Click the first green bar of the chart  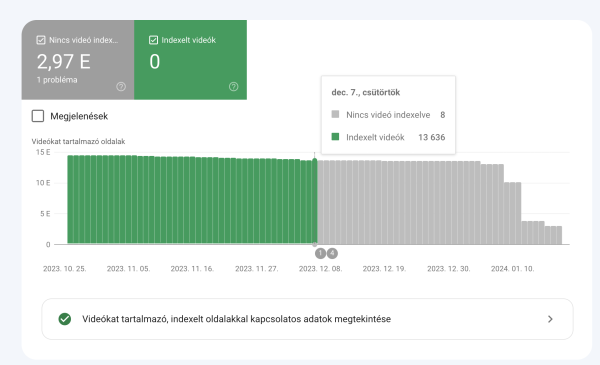pos(70,199)
